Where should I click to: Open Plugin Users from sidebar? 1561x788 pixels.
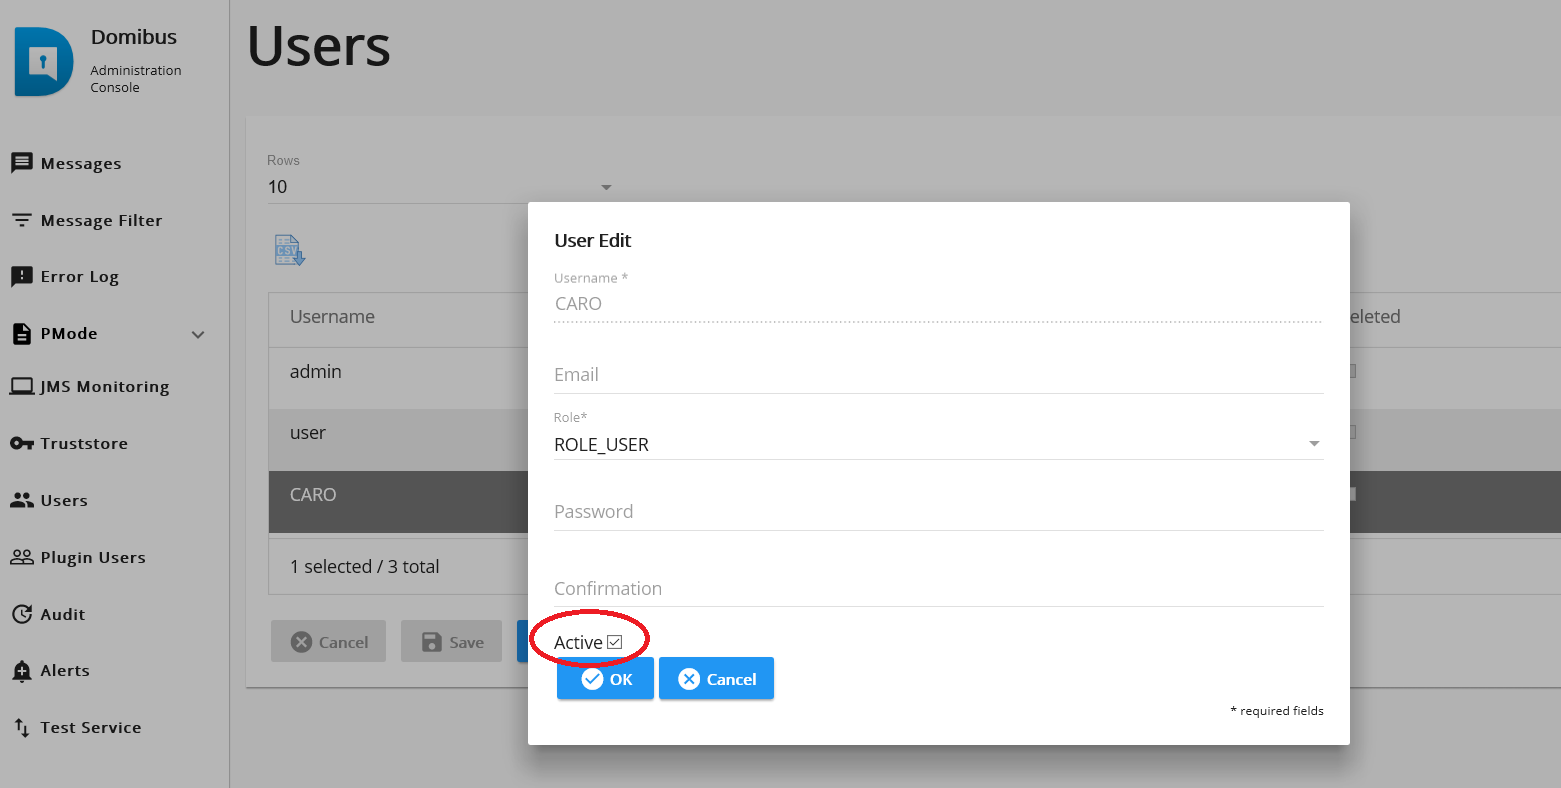tap(92, 557)
